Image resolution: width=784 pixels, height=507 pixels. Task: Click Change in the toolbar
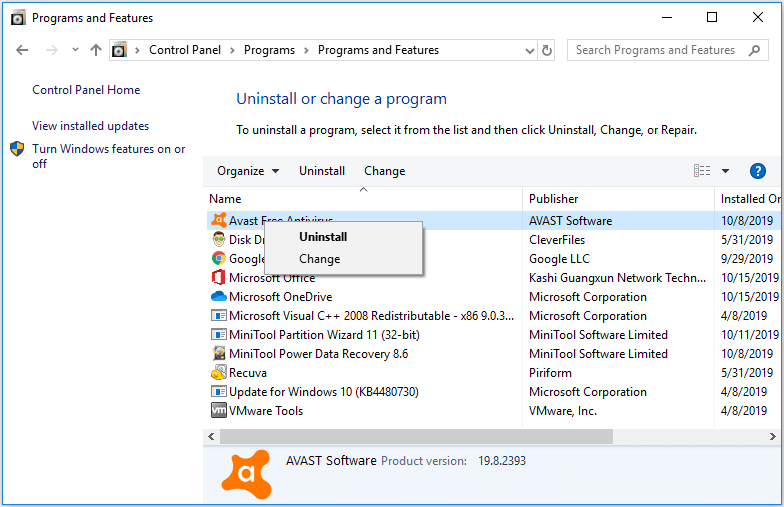pos(384,171)
